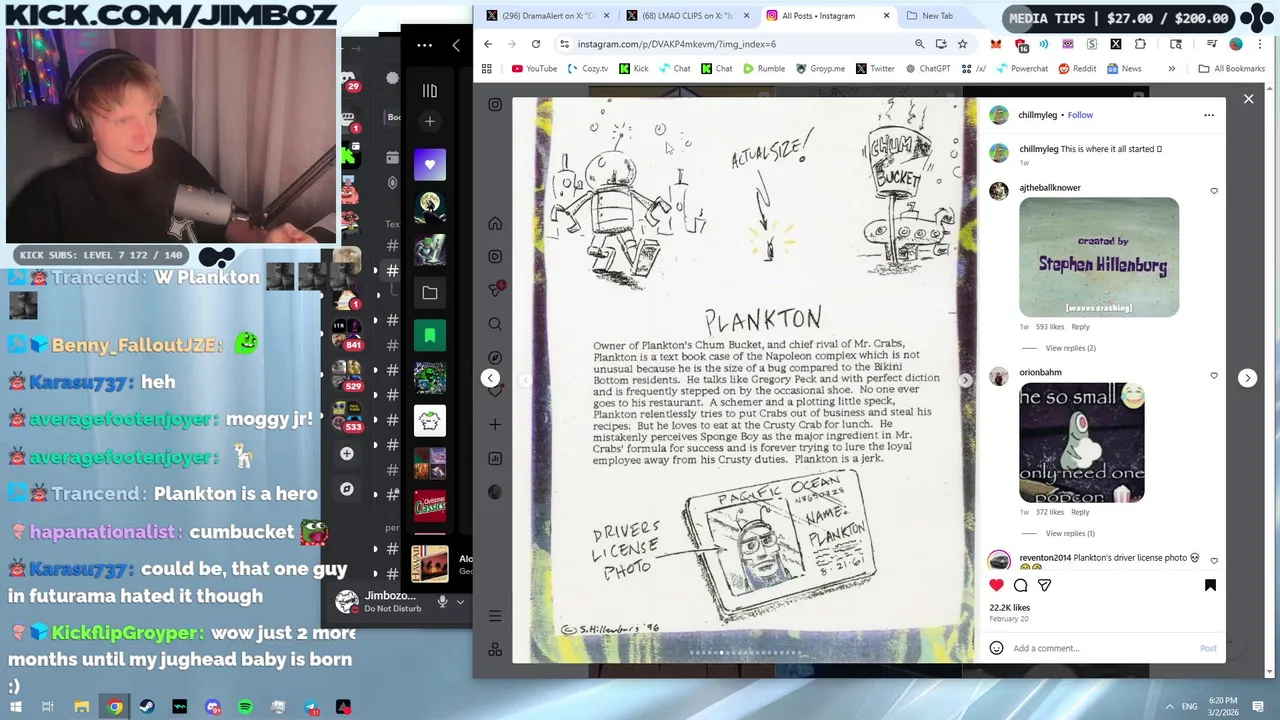Like orionbahm's comment
The image size is (1280, 720).
point(1214,376)
